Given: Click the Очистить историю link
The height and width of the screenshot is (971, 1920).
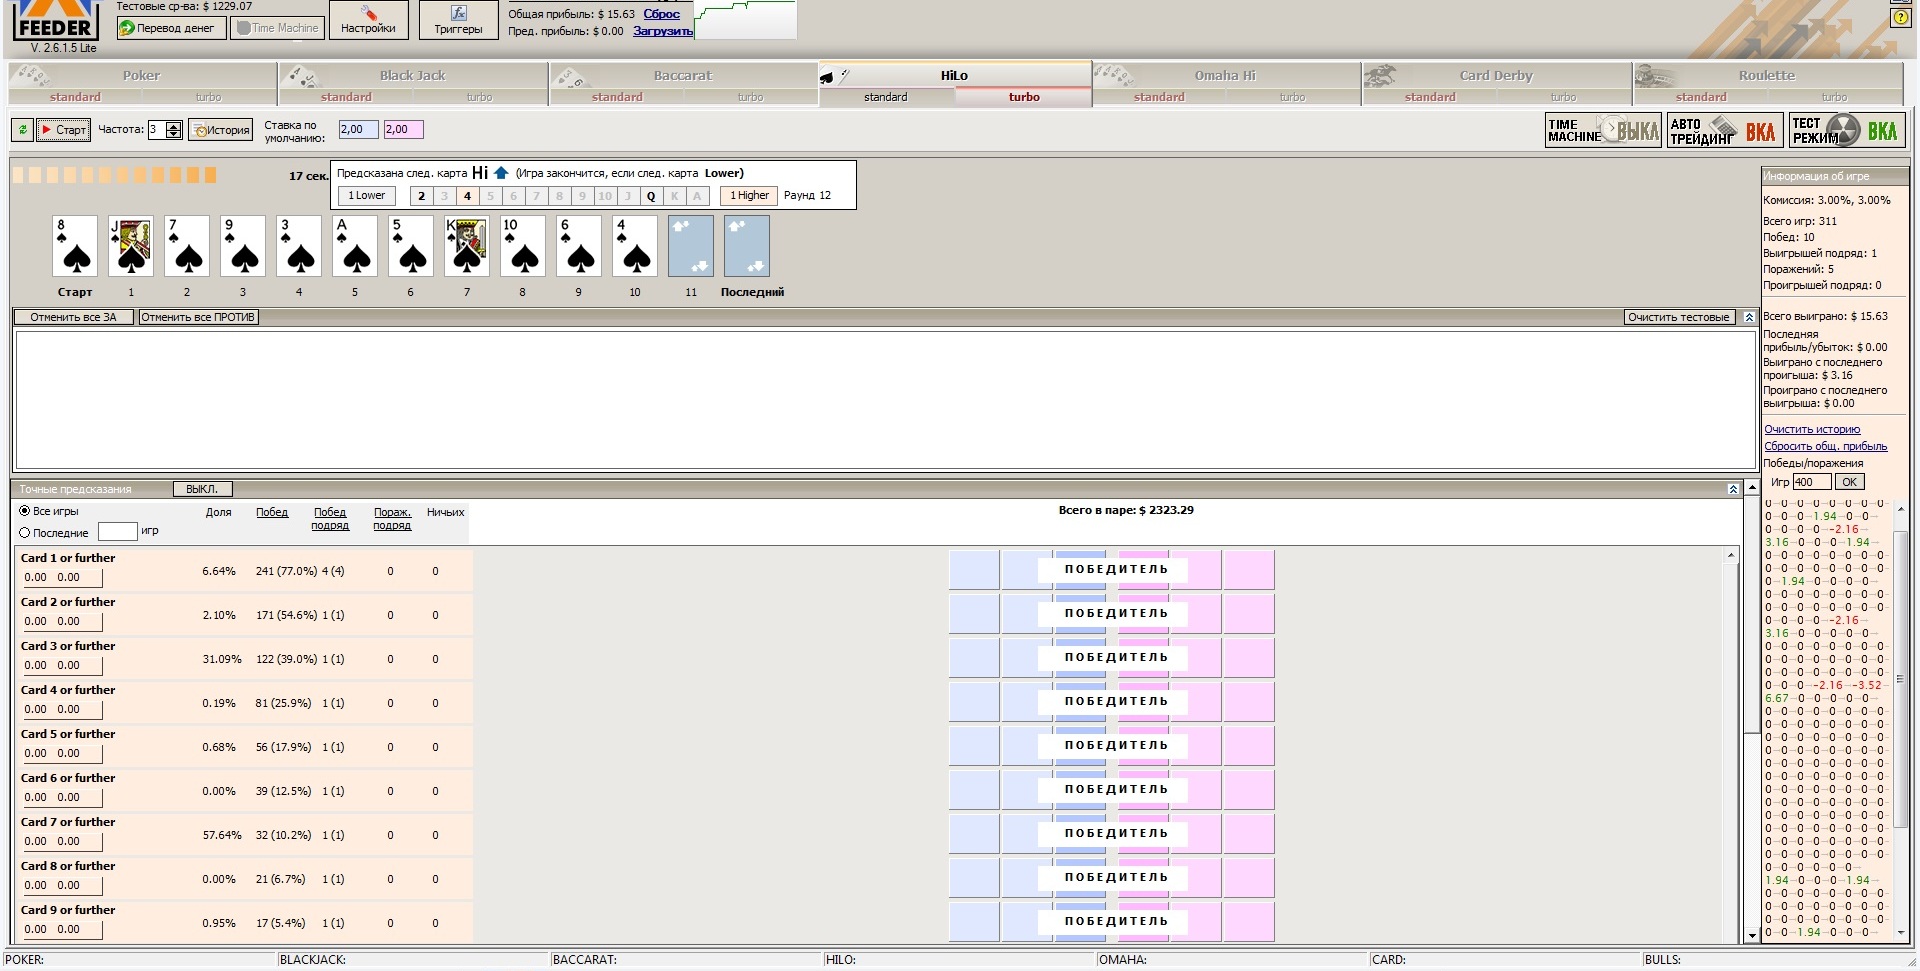Looking at the screenshot, I should point(1812,429).
